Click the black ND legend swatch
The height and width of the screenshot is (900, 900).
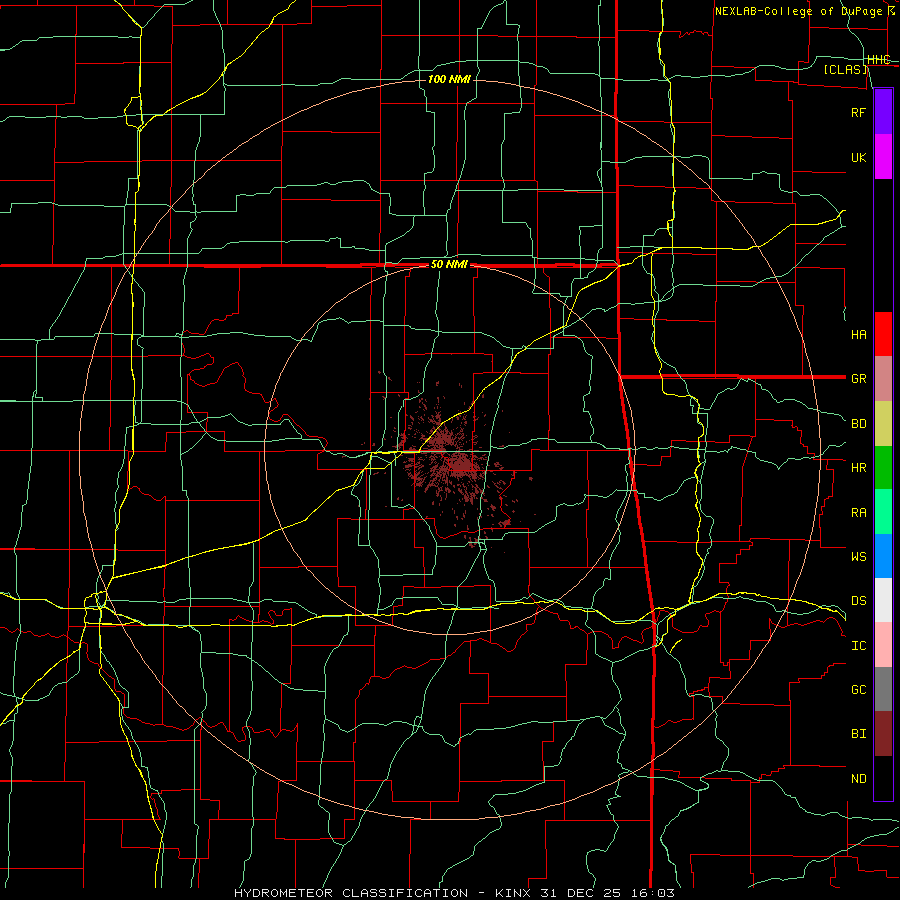point(883,778)
